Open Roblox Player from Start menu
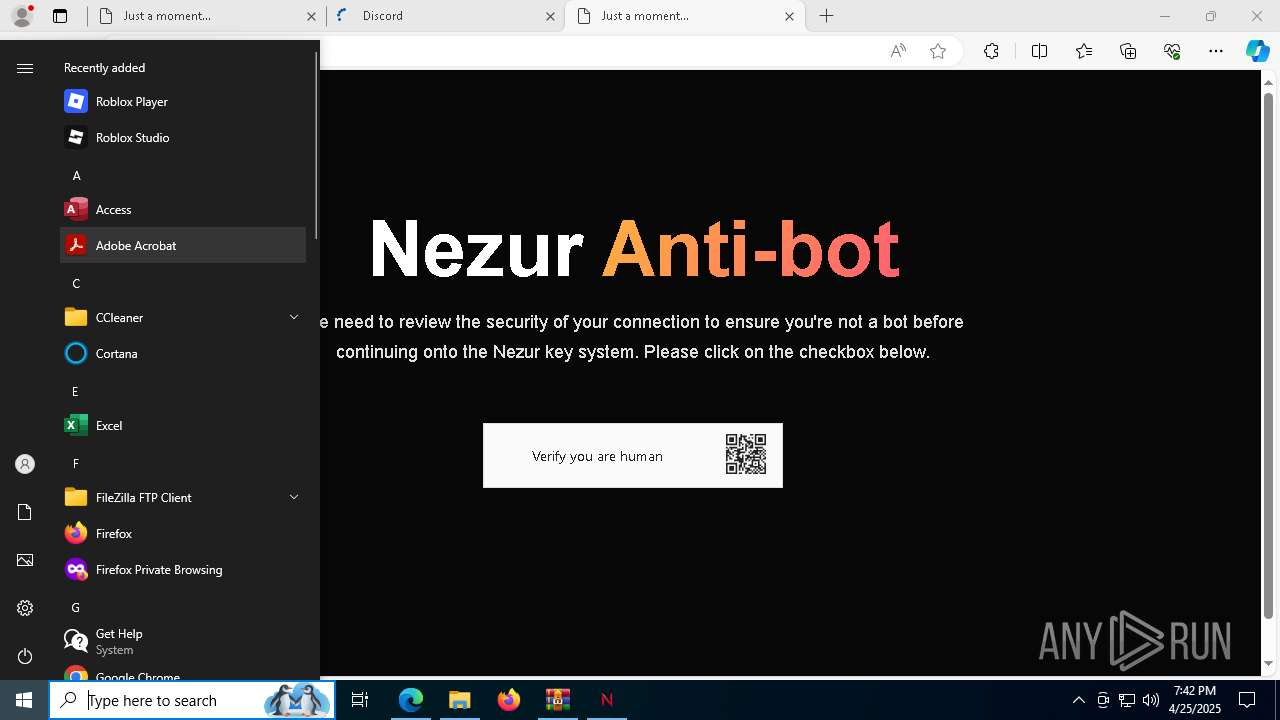This screenshot has height=720, width=1280. [183, 101]
